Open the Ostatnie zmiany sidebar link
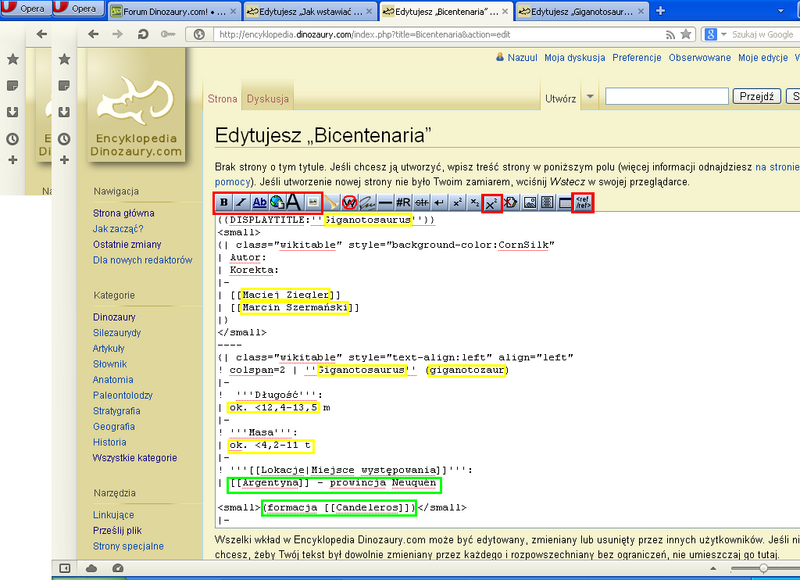 (x=126, y=244)
